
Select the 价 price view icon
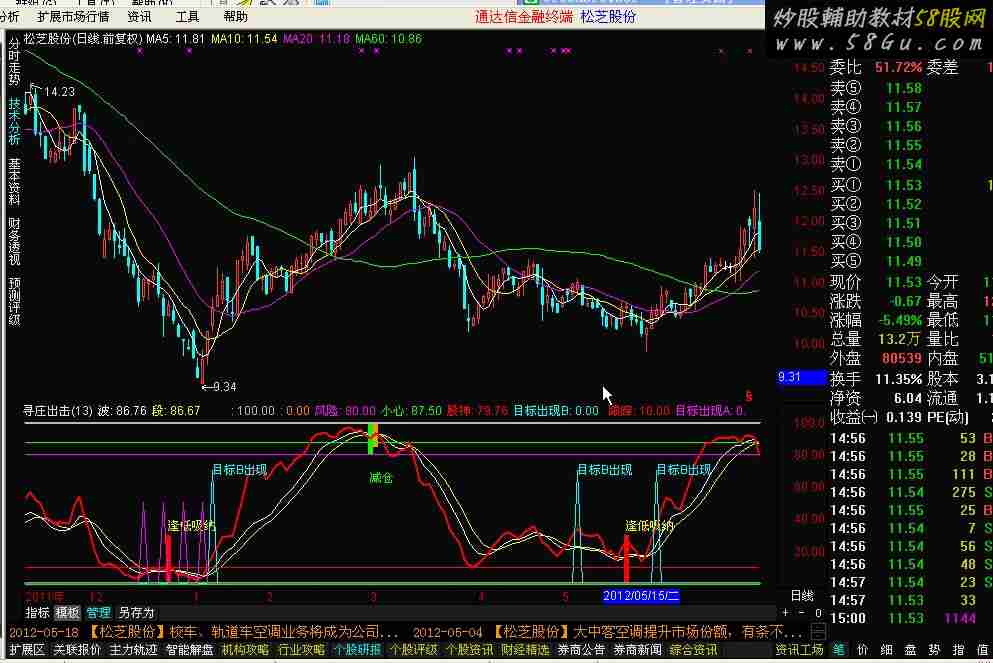[862, 650]
